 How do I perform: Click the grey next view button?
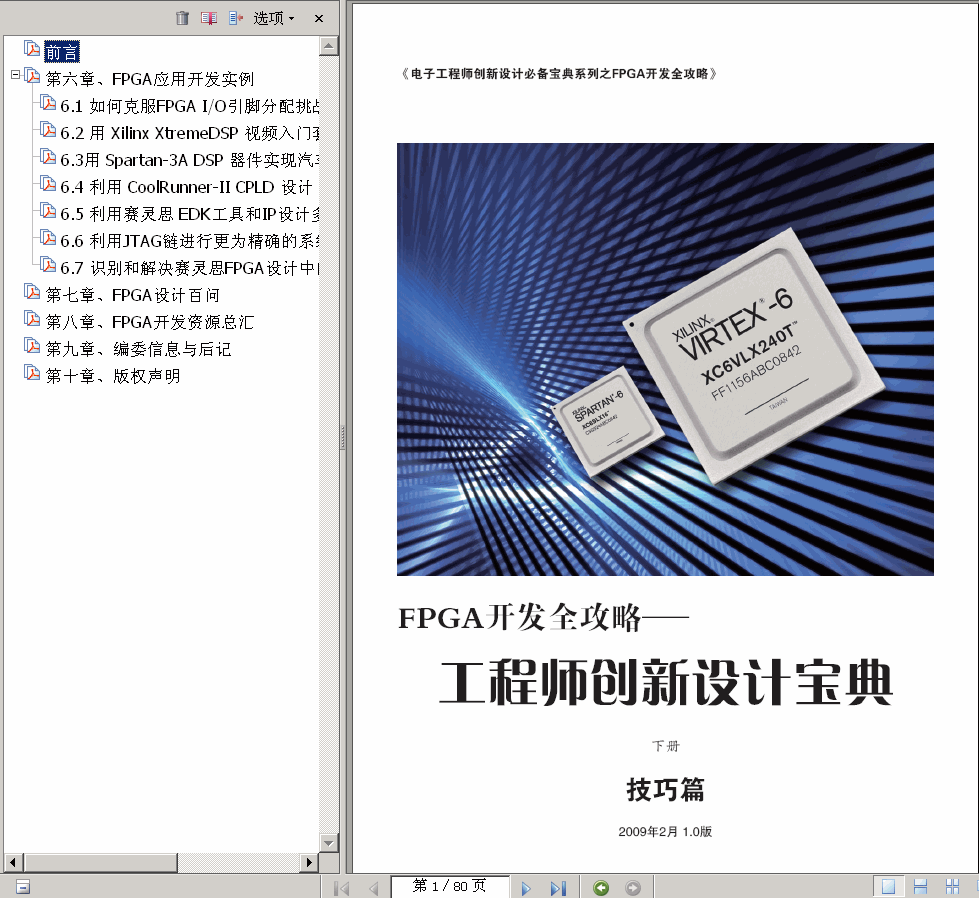pos(632,887)
